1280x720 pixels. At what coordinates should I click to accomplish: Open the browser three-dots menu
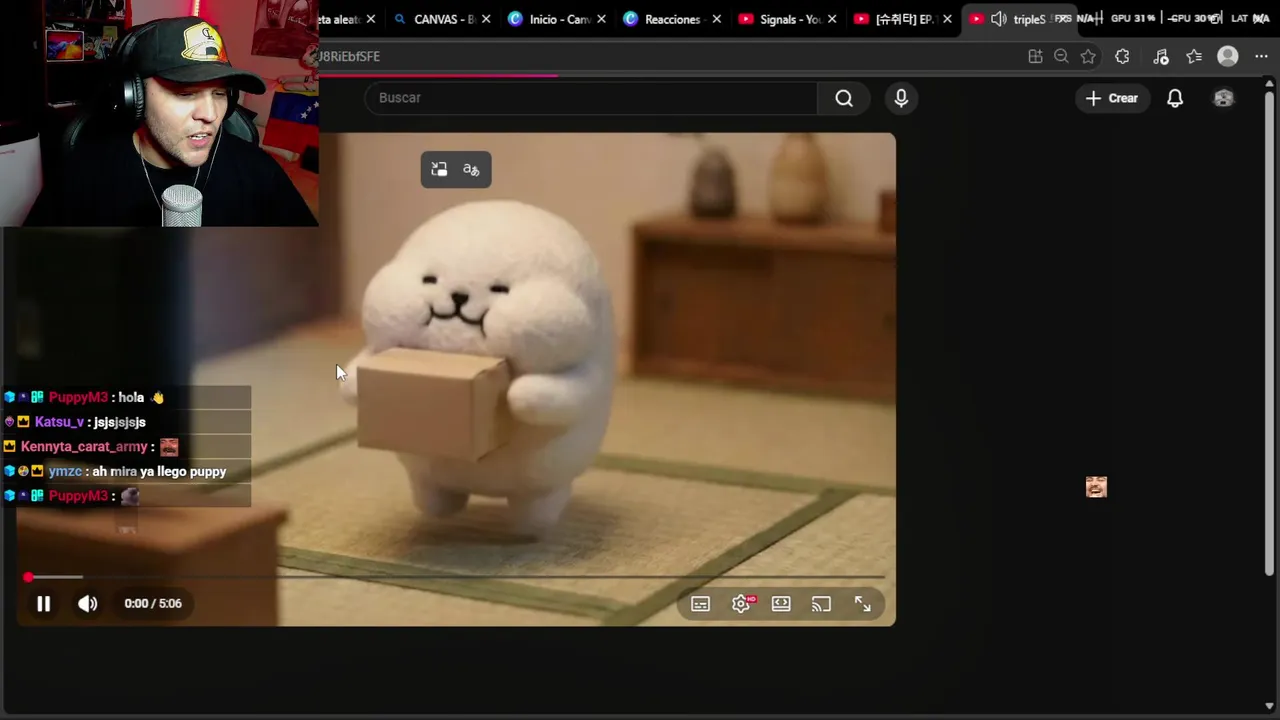(x=1261, y=57)
